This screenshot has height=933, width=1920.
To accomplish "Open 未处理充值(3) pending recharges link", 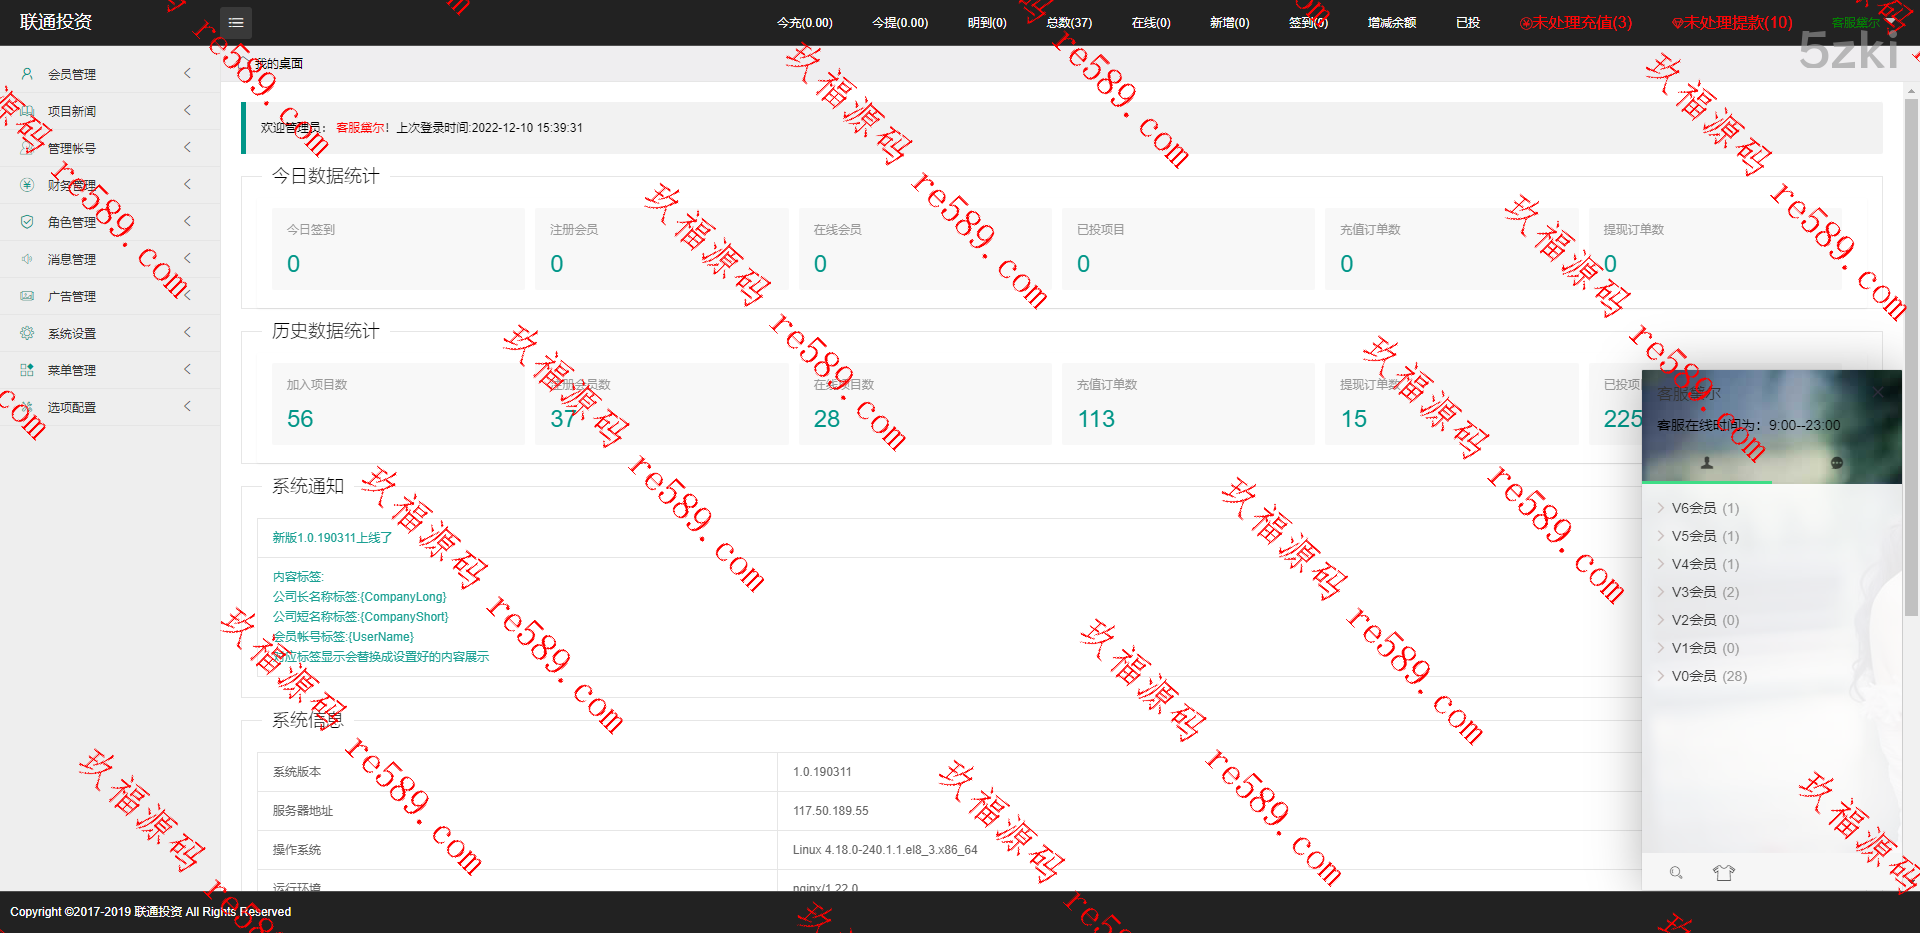I will click(1576, 22).
